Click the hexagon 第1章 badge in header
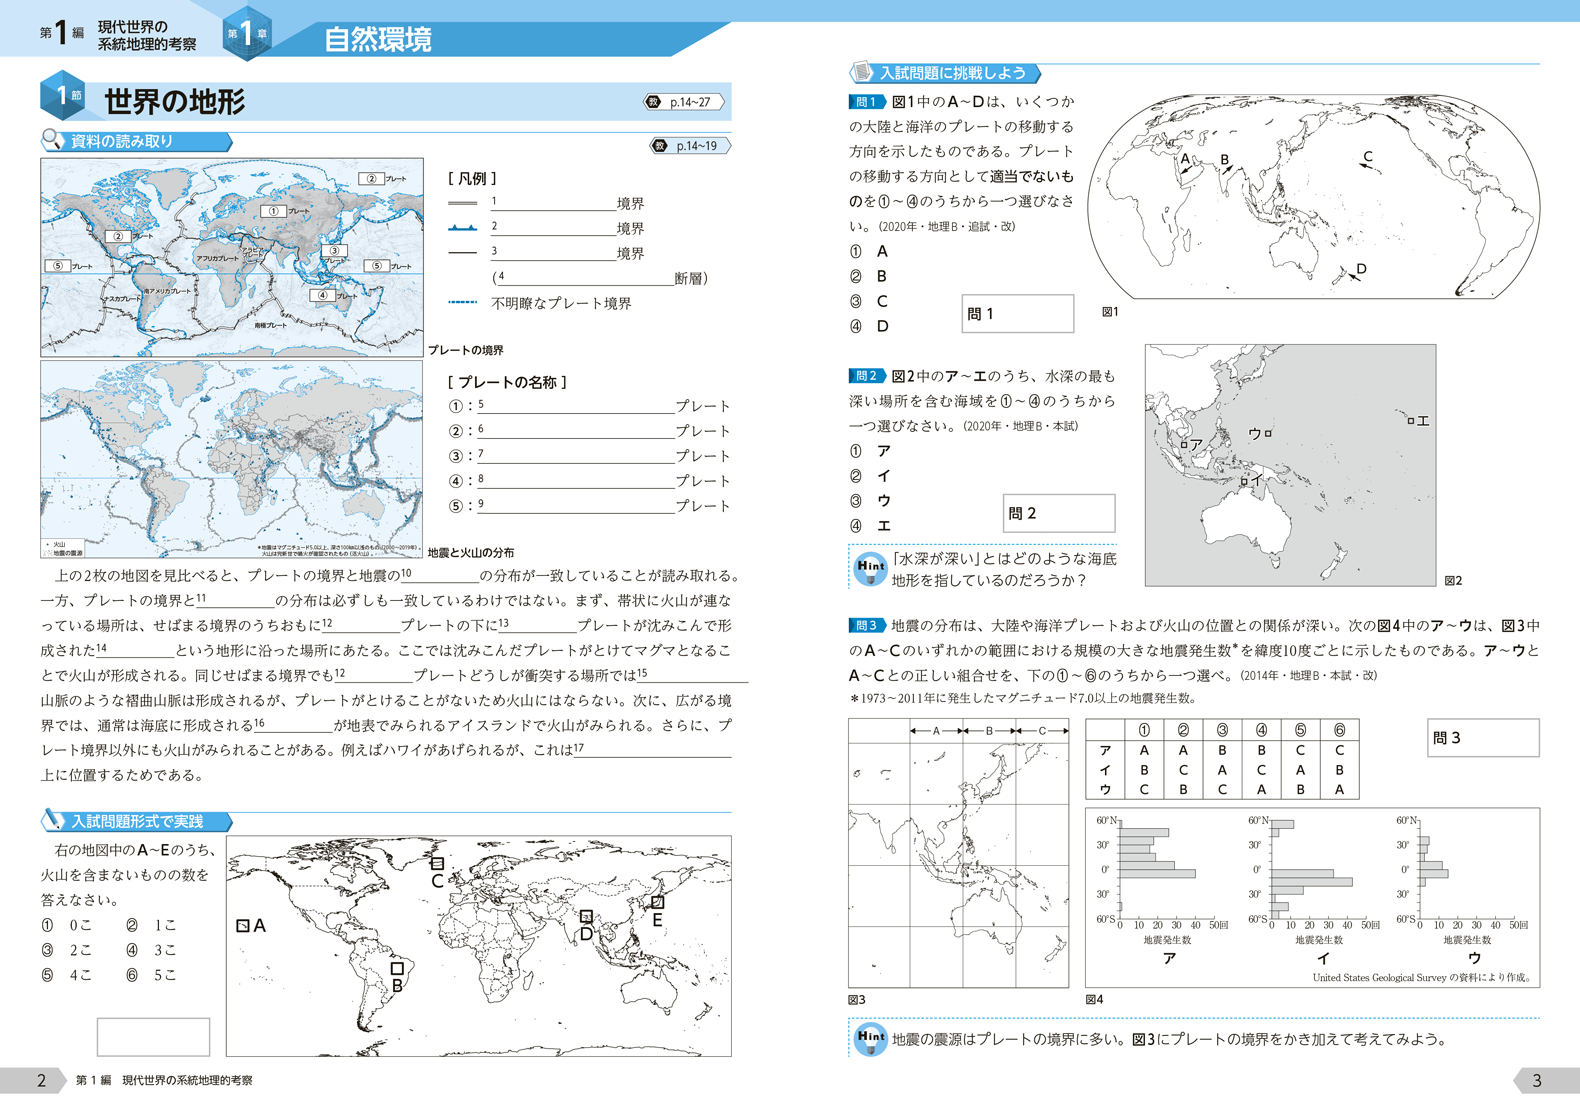Screen dimensions: 1580x1115 pos(246,34)
